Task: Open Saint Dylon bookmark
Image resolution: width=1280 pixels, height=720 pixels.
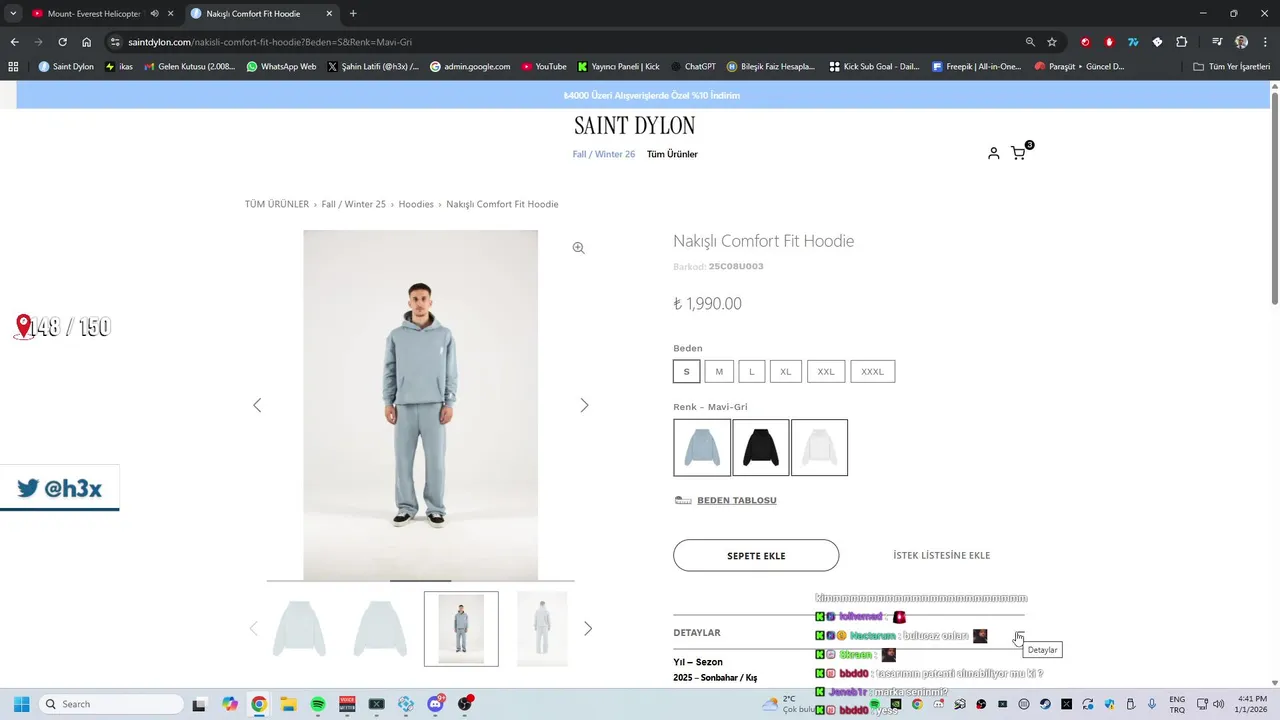Action: 66,67
